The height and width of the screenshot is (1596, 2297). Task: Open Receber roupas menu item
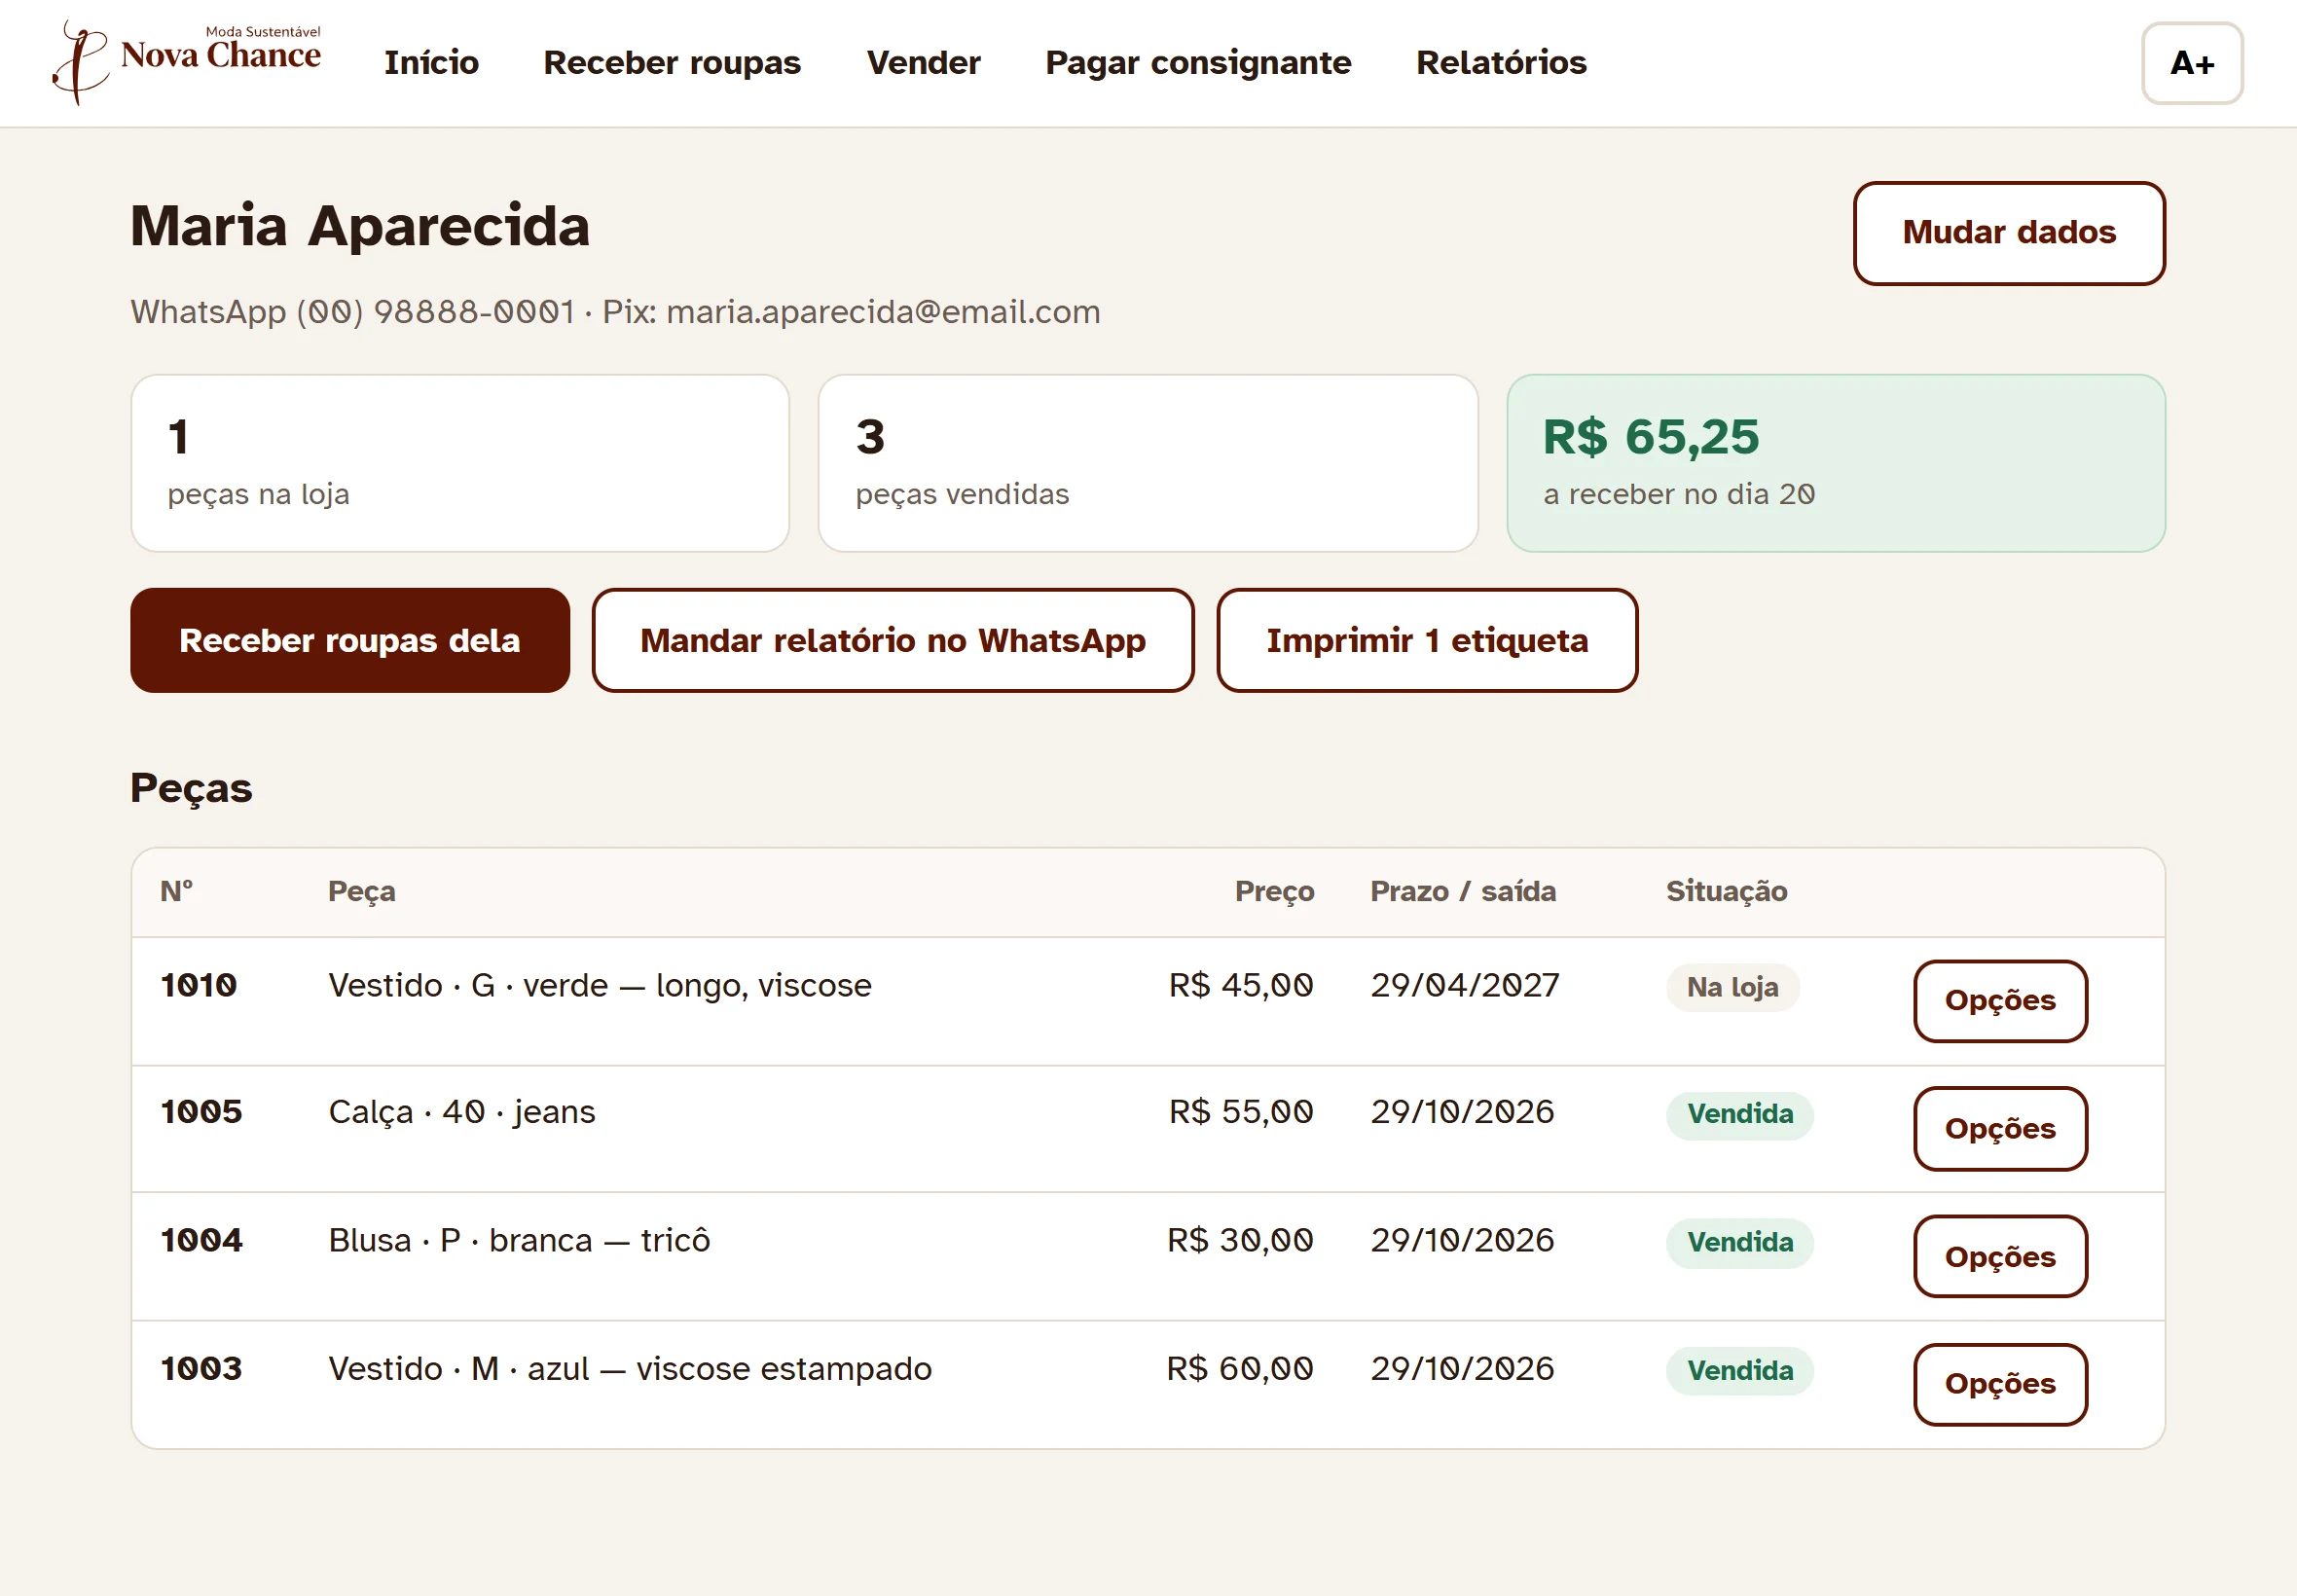(x=672, y=63)
